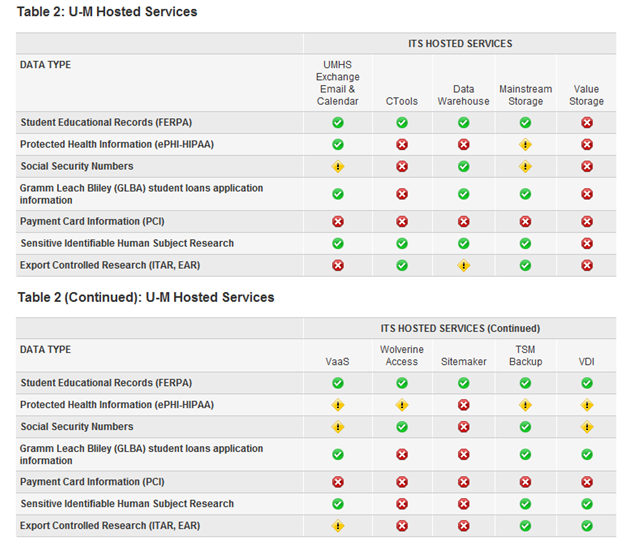Click the TSM Backup column header
The width and height of the screenshot is (622, 542).
tap(525, 355)
